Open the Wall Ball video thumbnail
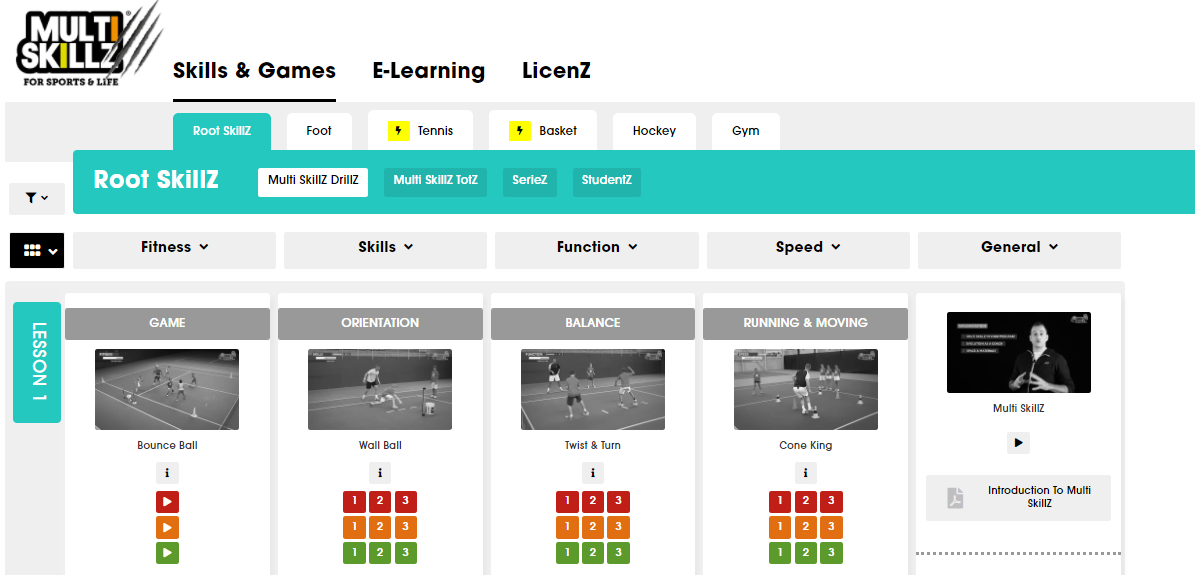 380,389
